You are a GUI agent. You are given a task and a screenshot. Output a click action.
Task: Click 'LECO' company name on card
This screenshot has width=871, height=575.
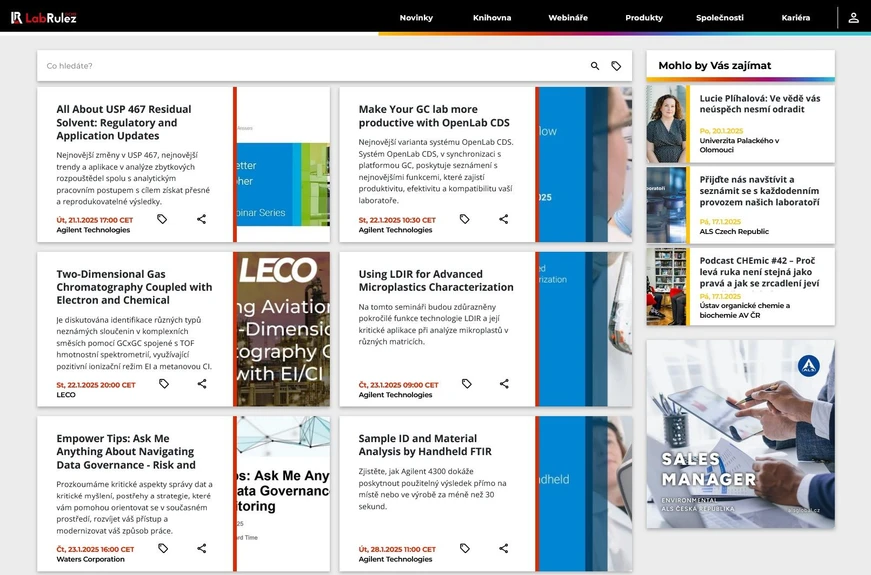(x=66, y=394)
